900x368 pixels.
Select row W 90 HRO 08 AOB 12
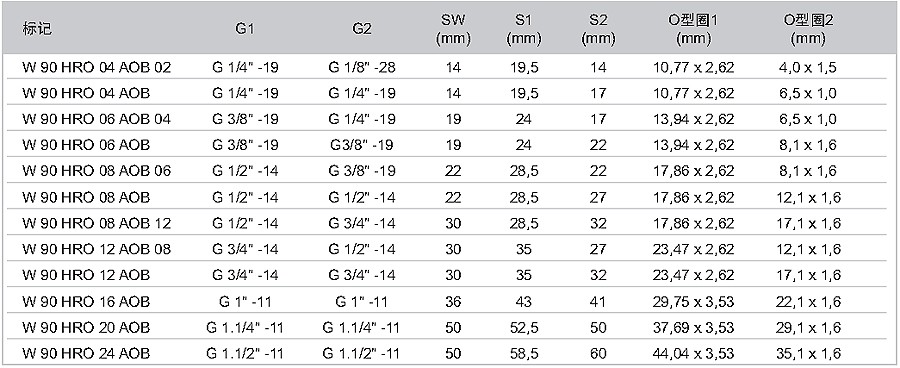pyautogui.click(x=449, y=223)
